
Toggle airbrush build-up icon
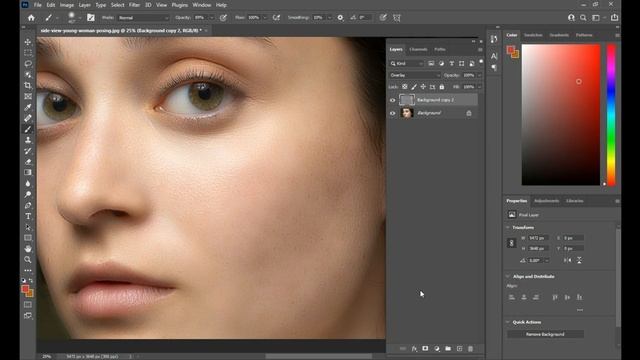[276, 18]
